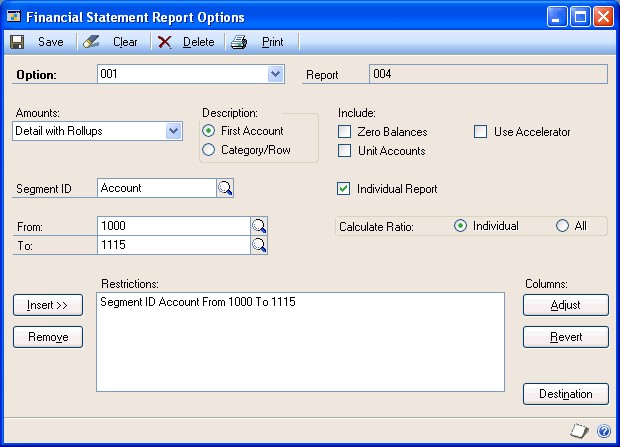Enable the Unit Accounts checkbox
Image resolution: width=620 pixels, height=447 pixels.
(344, 150)
